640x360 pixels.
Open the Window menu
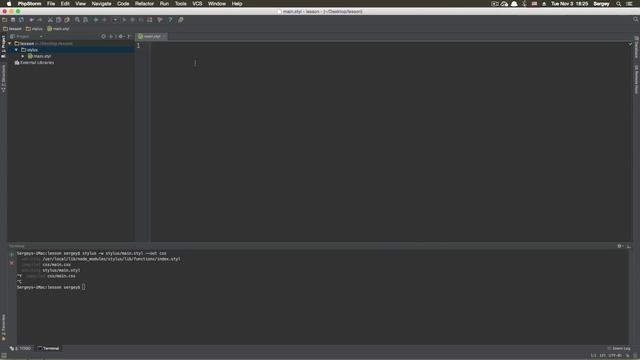pos(217,4)
